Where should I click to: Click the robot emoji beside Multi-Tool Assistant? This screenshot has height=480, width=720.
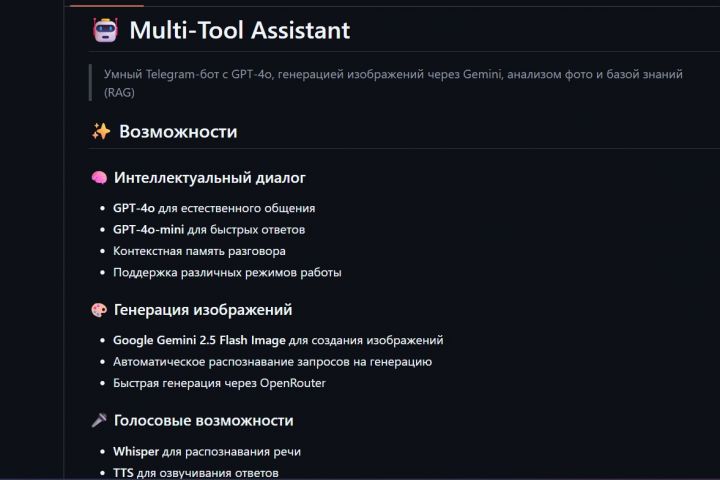(x=105, y=30)
